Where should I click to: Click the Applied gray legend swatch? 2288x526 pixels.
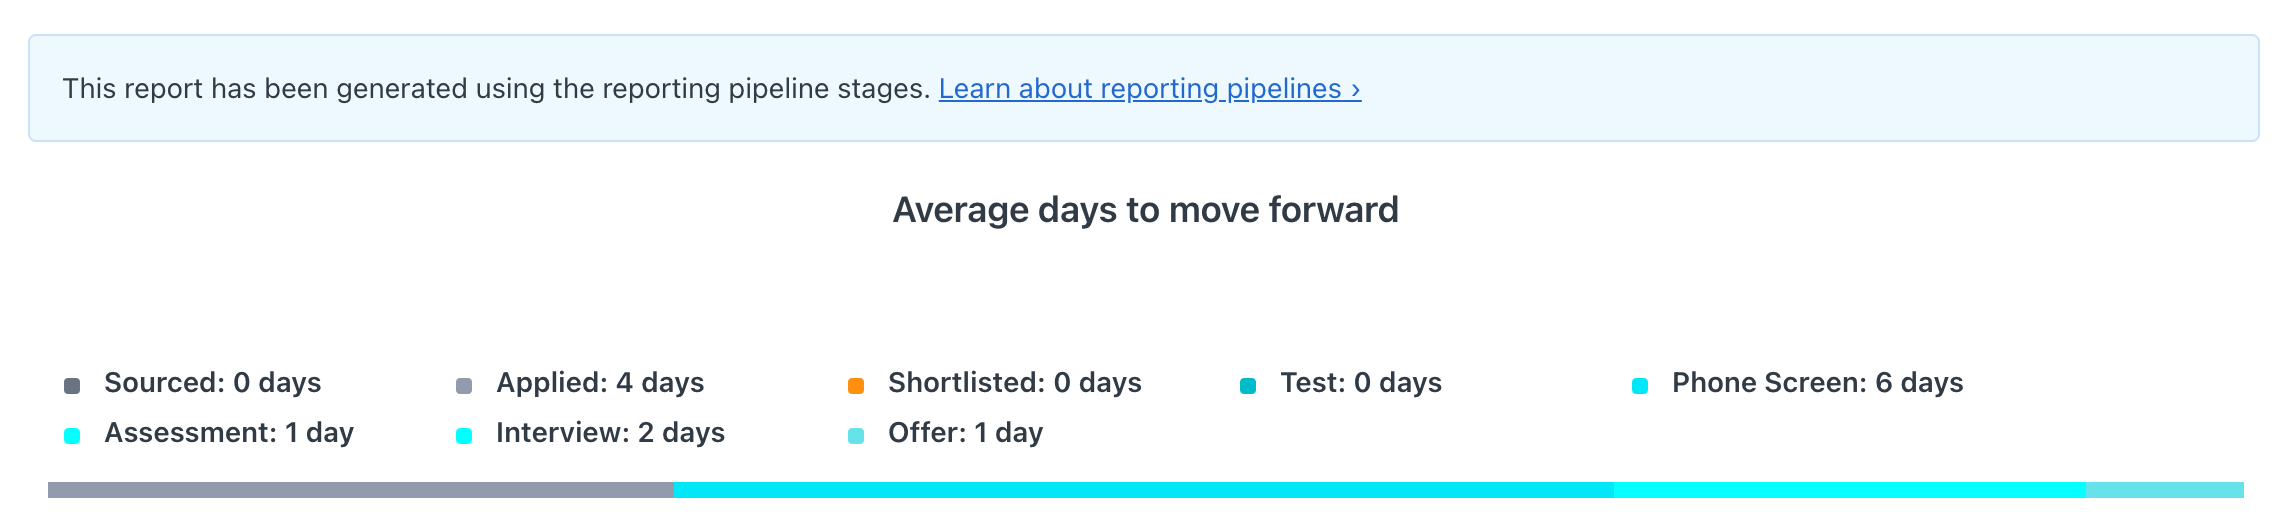(464, 386)
